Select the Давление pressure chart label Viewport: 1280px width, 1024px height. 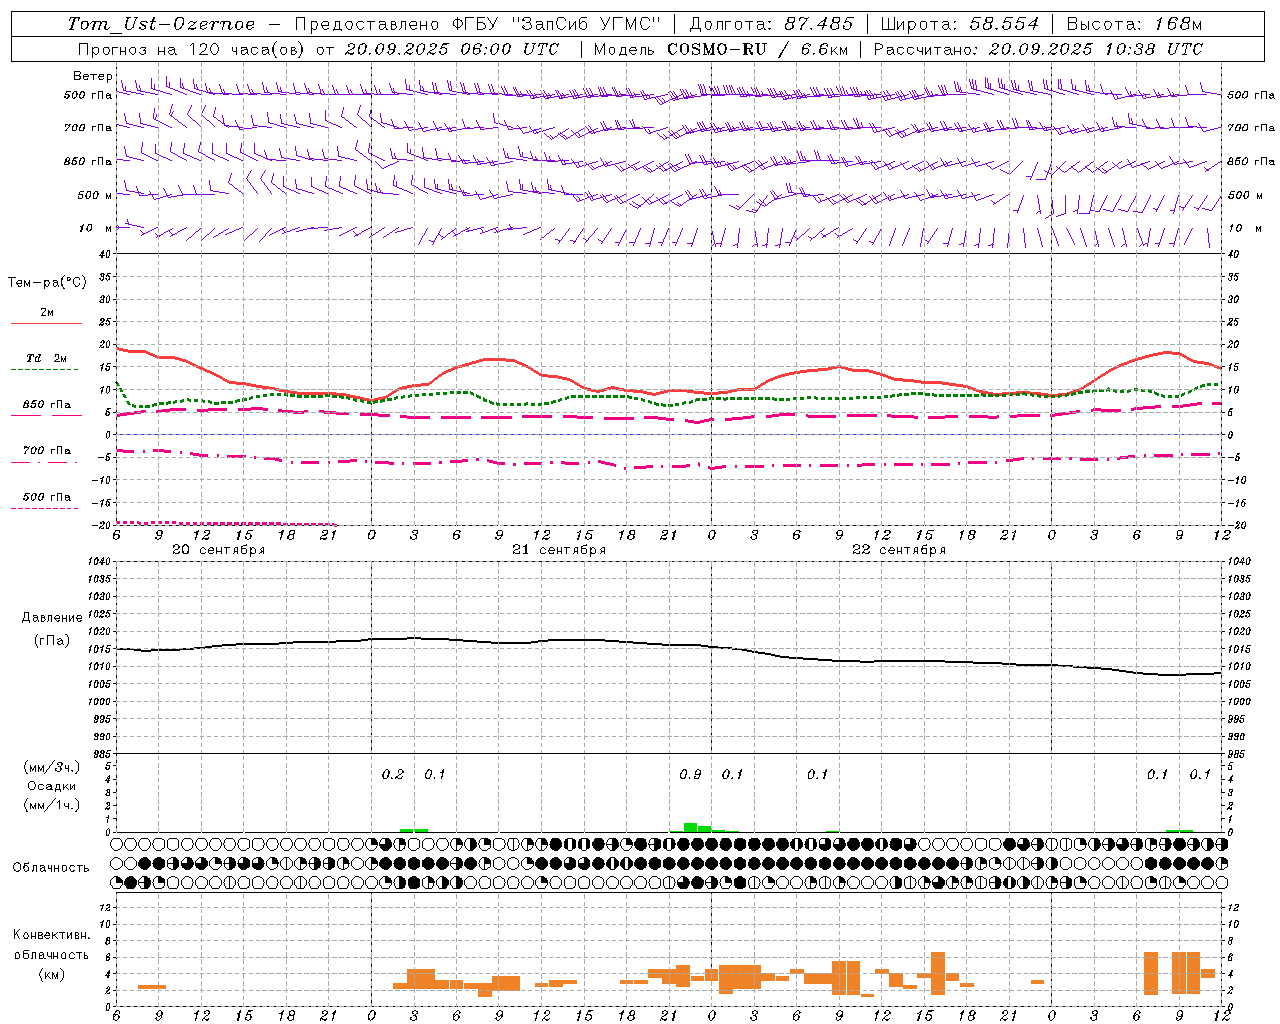pyautogui.click(x=52, y=618)
